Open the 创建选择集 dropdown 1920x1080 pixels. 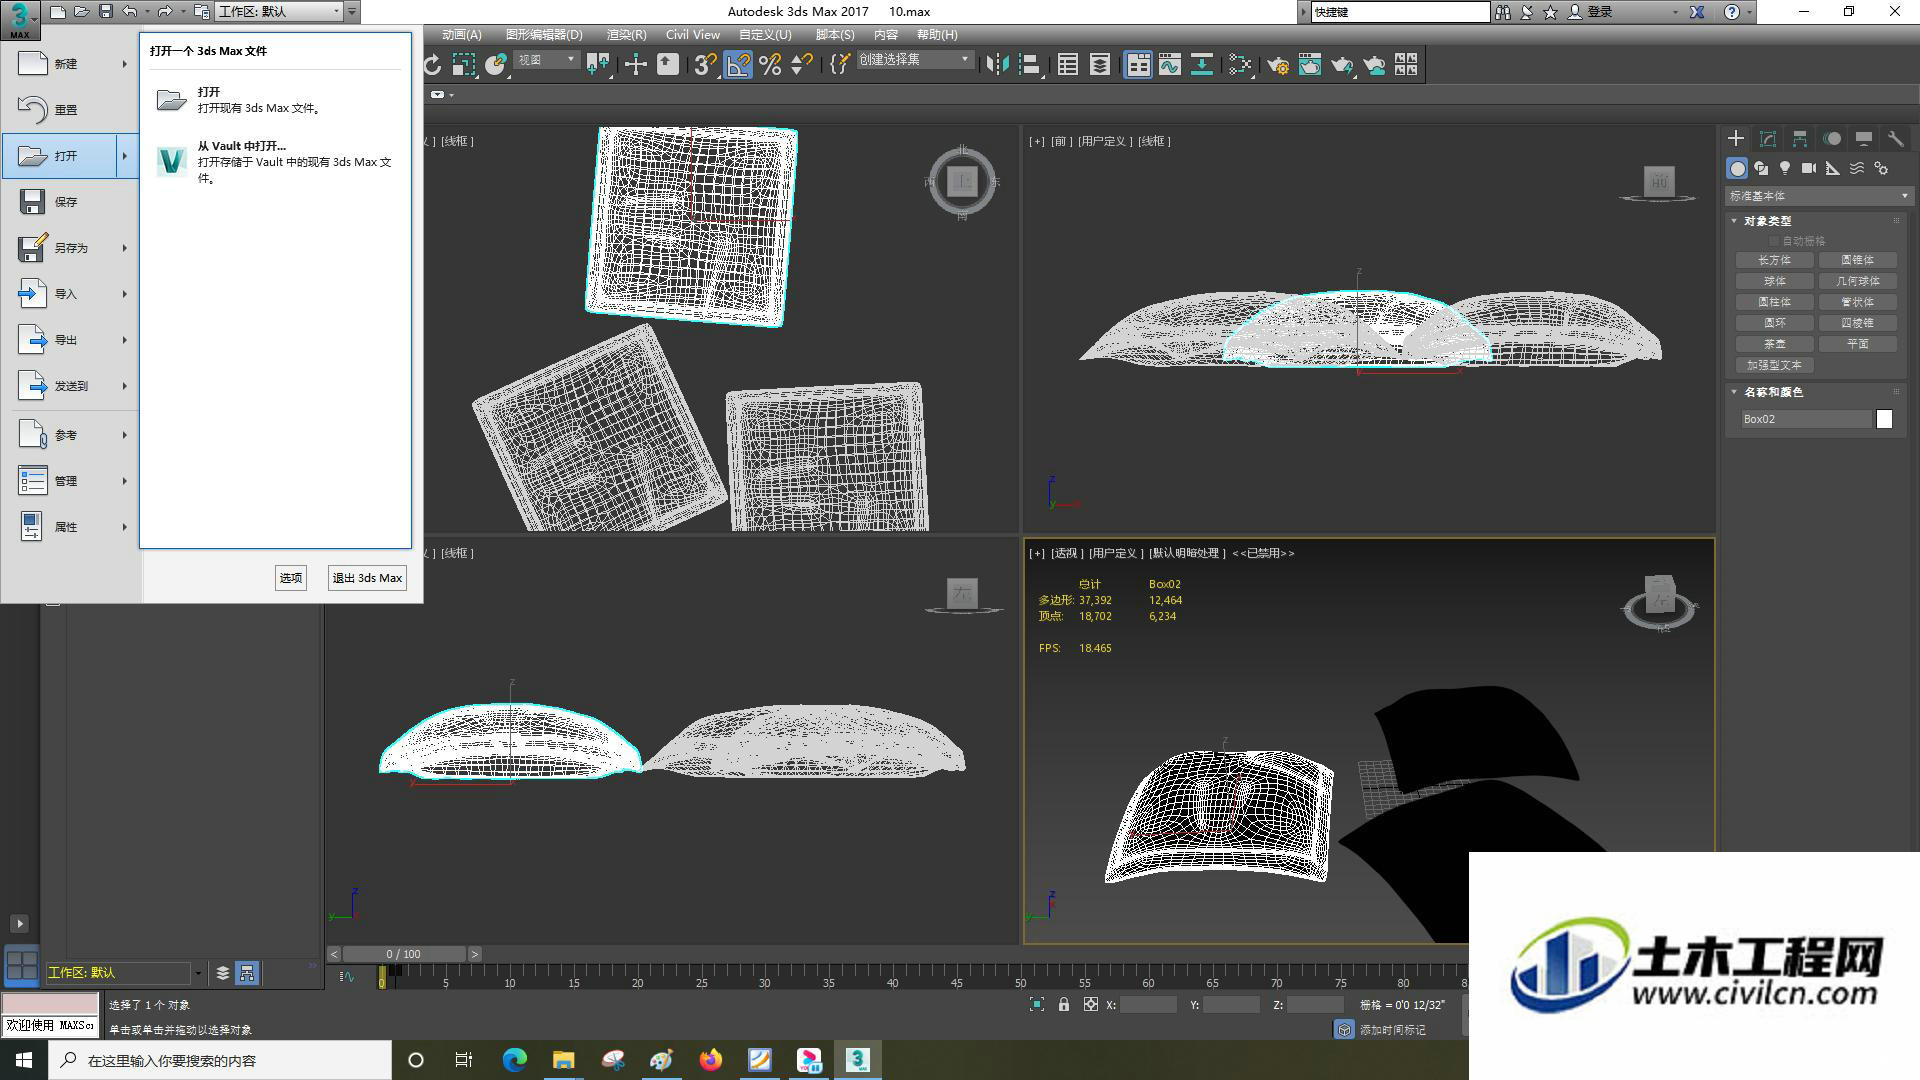coord(914,60)
